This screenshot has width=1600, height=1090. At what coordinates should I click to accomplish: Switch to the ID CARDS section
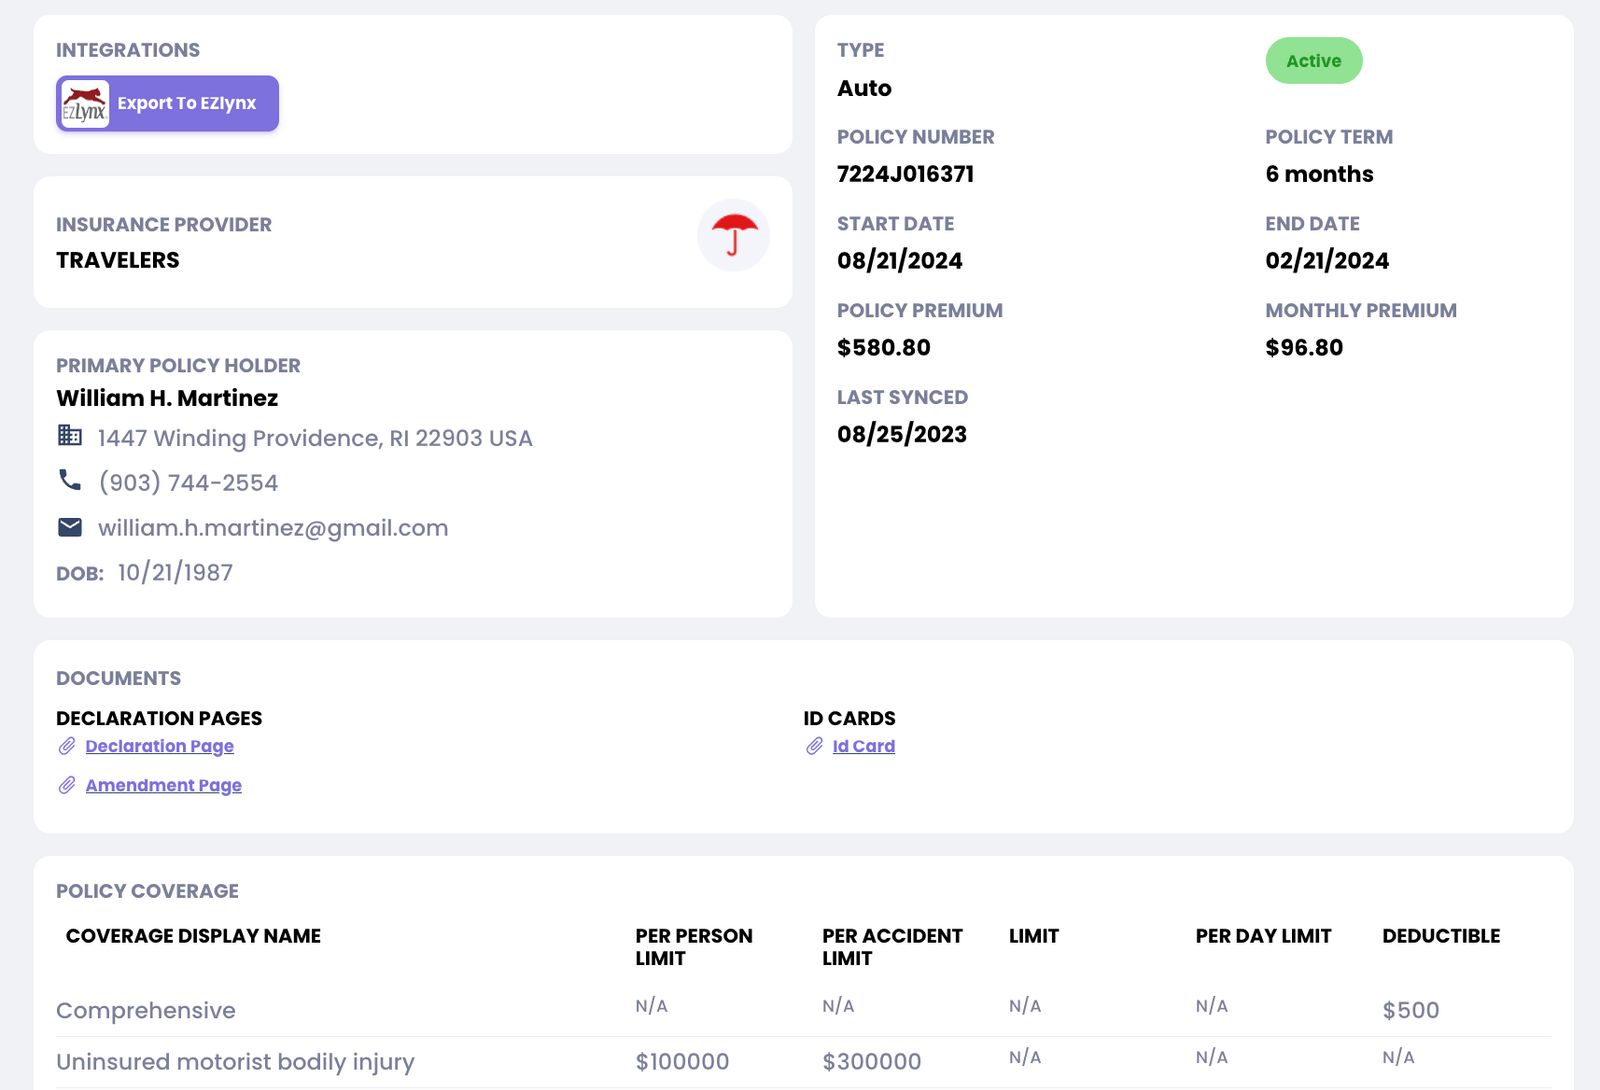pos(849,717)
